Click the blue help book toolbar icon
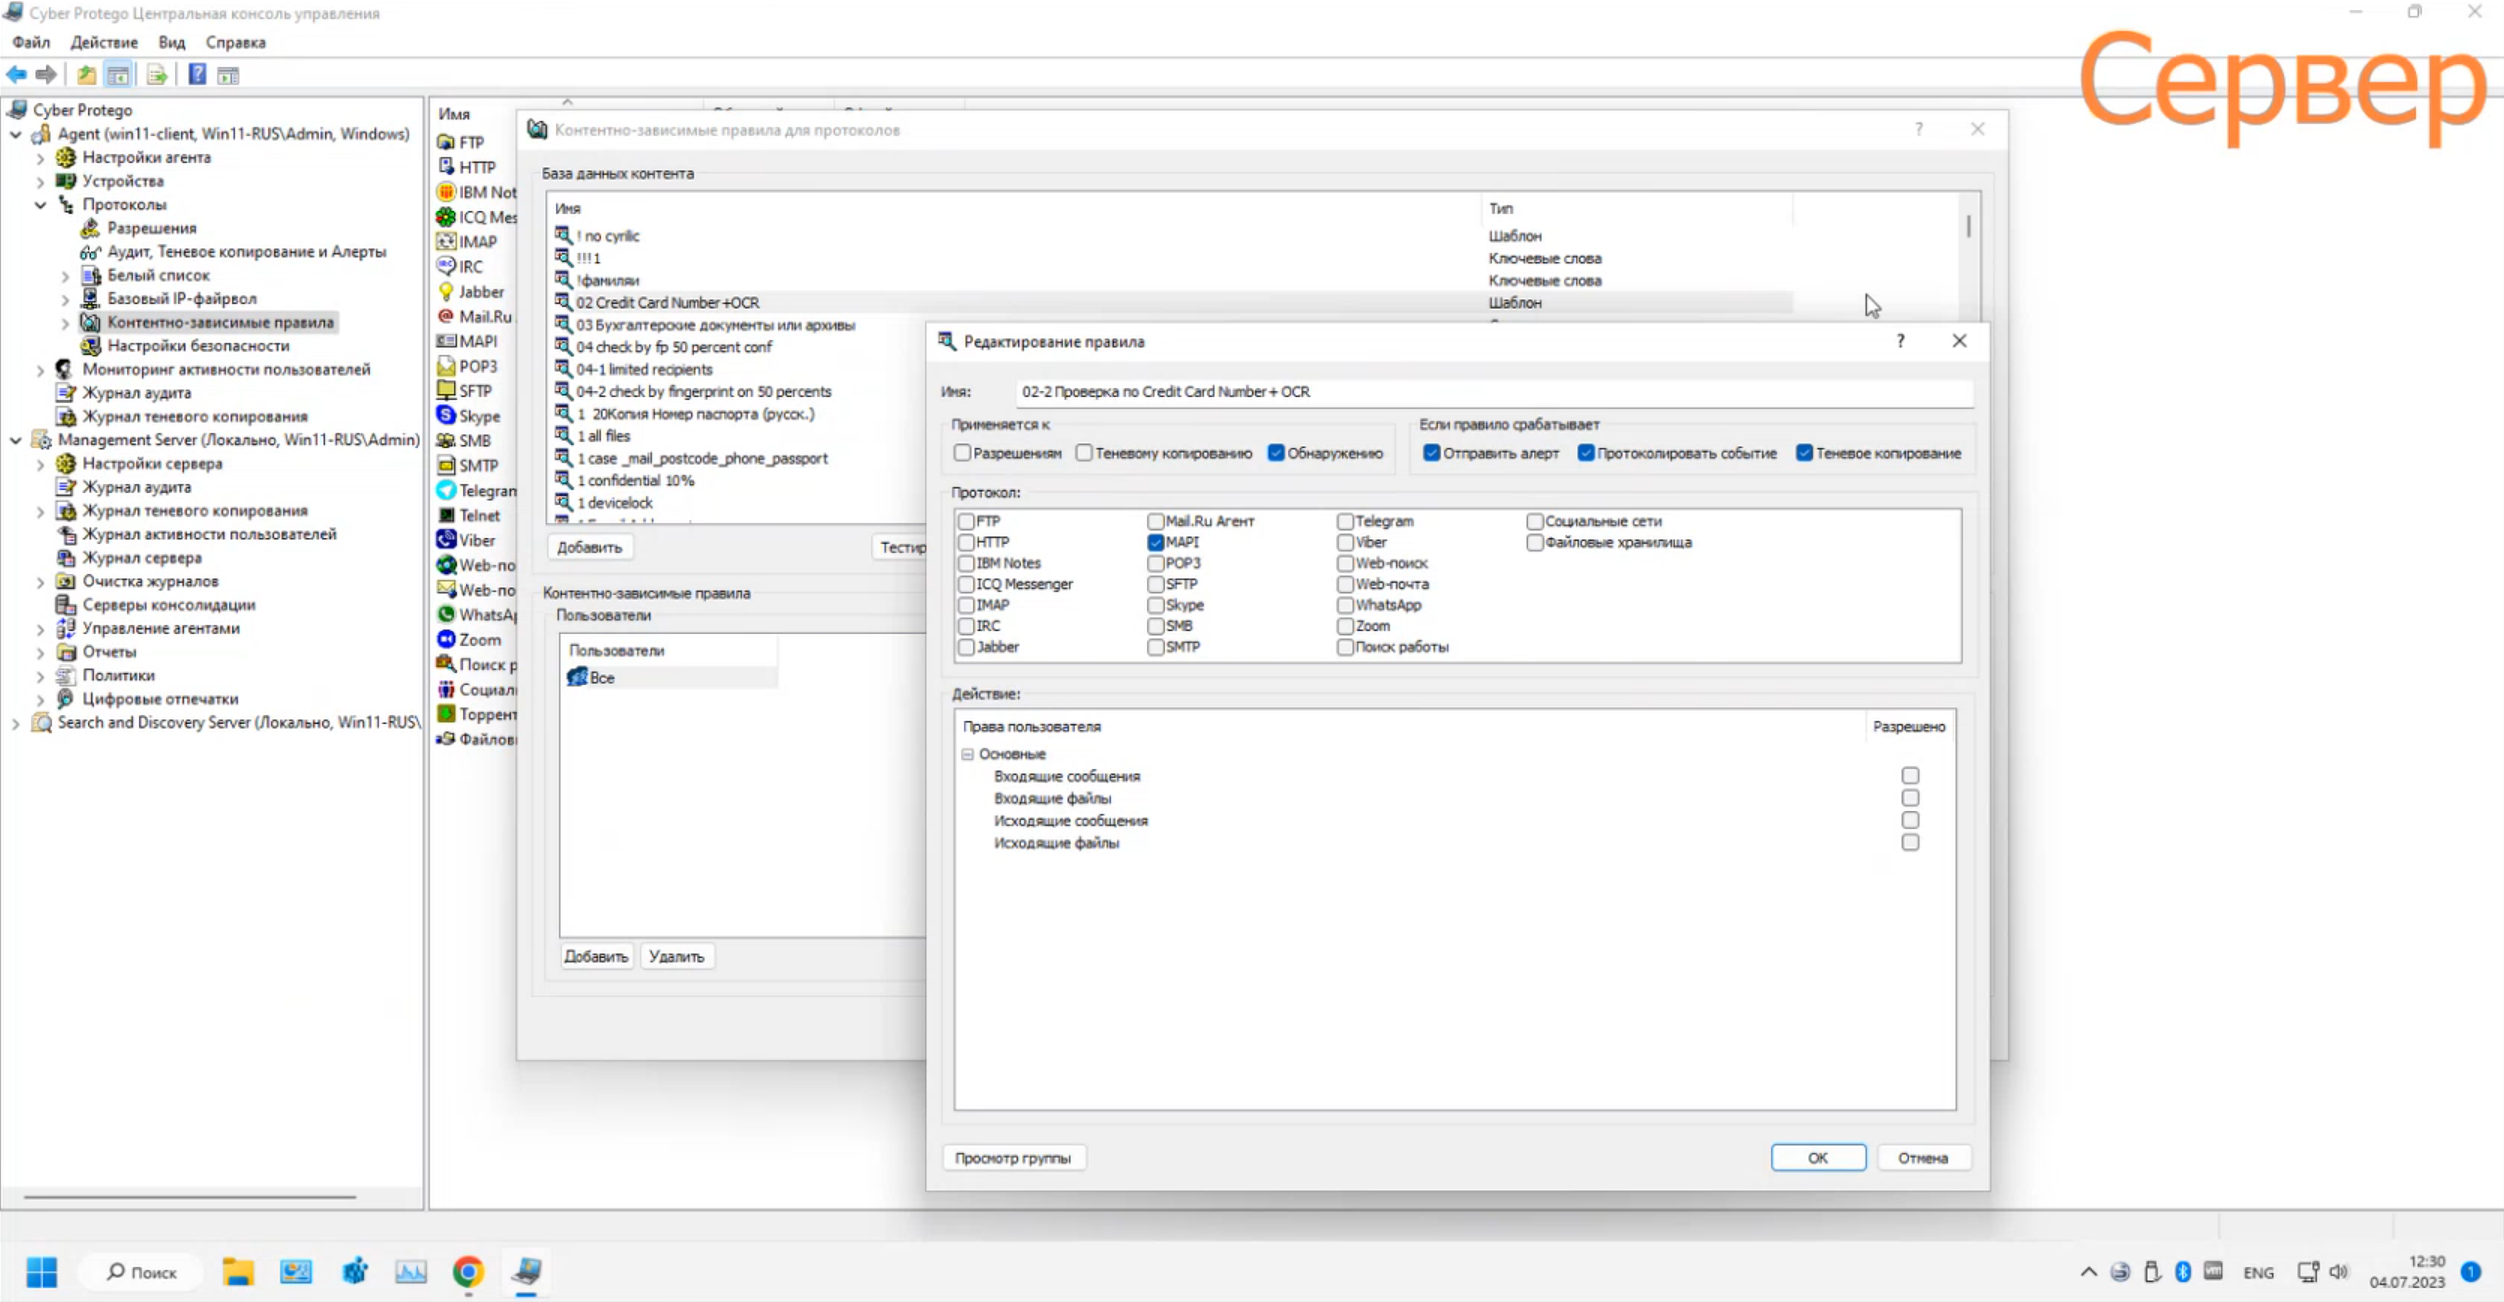Viewport: 2504px width, 1302px height. pos(197,75)
